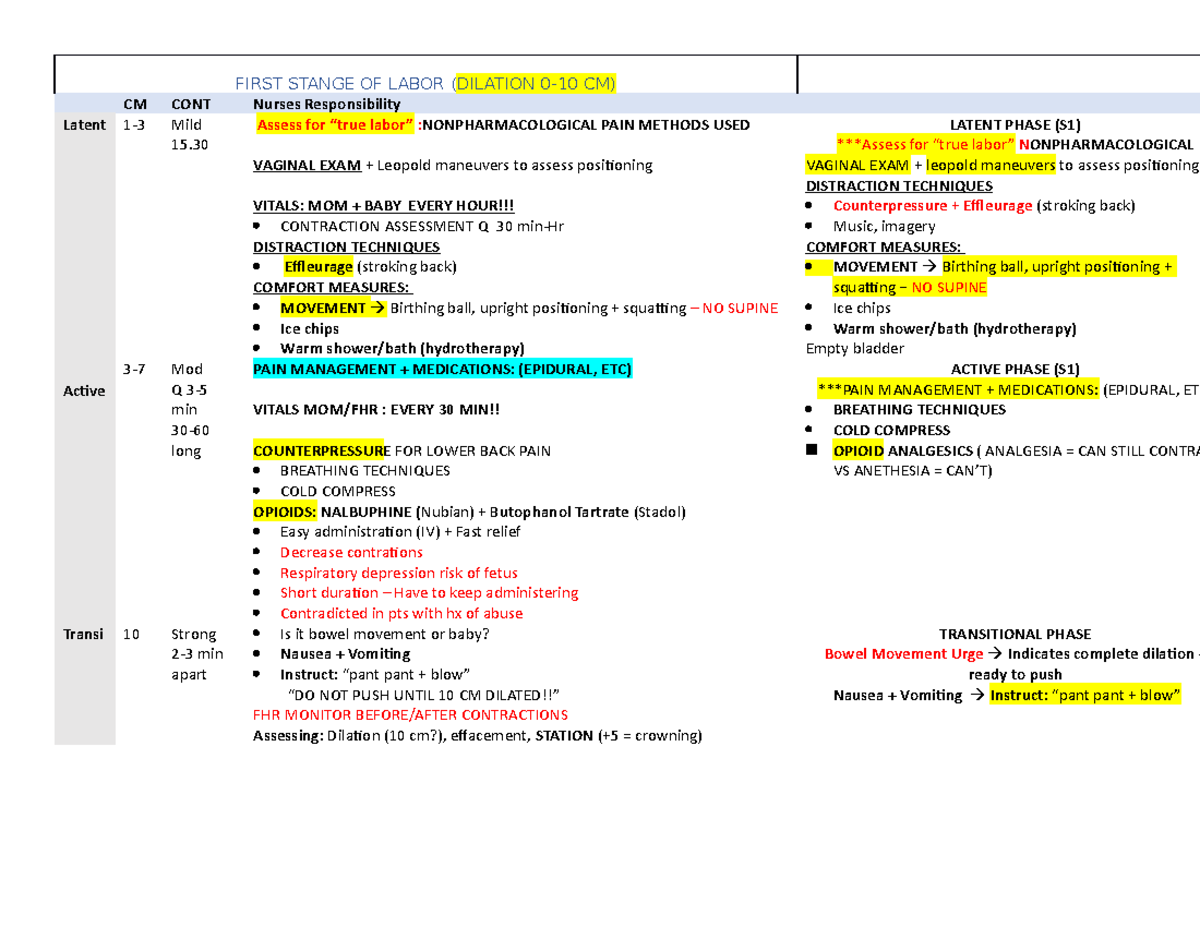Click the underlined "VAGINAL EXAM" heading

[308, 165]
